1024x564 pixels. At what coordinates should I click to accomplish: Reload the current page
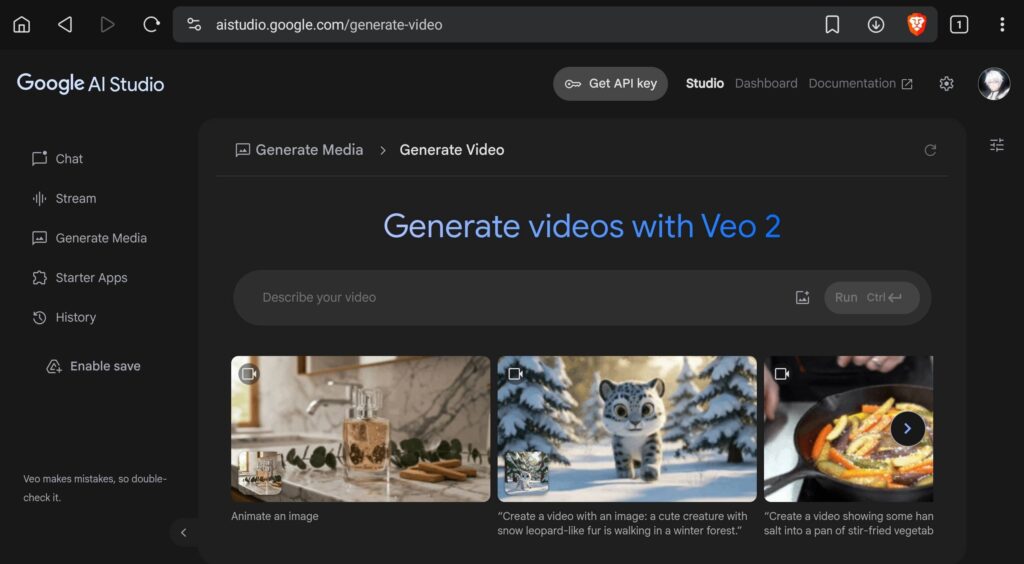(x=151, y=25)
